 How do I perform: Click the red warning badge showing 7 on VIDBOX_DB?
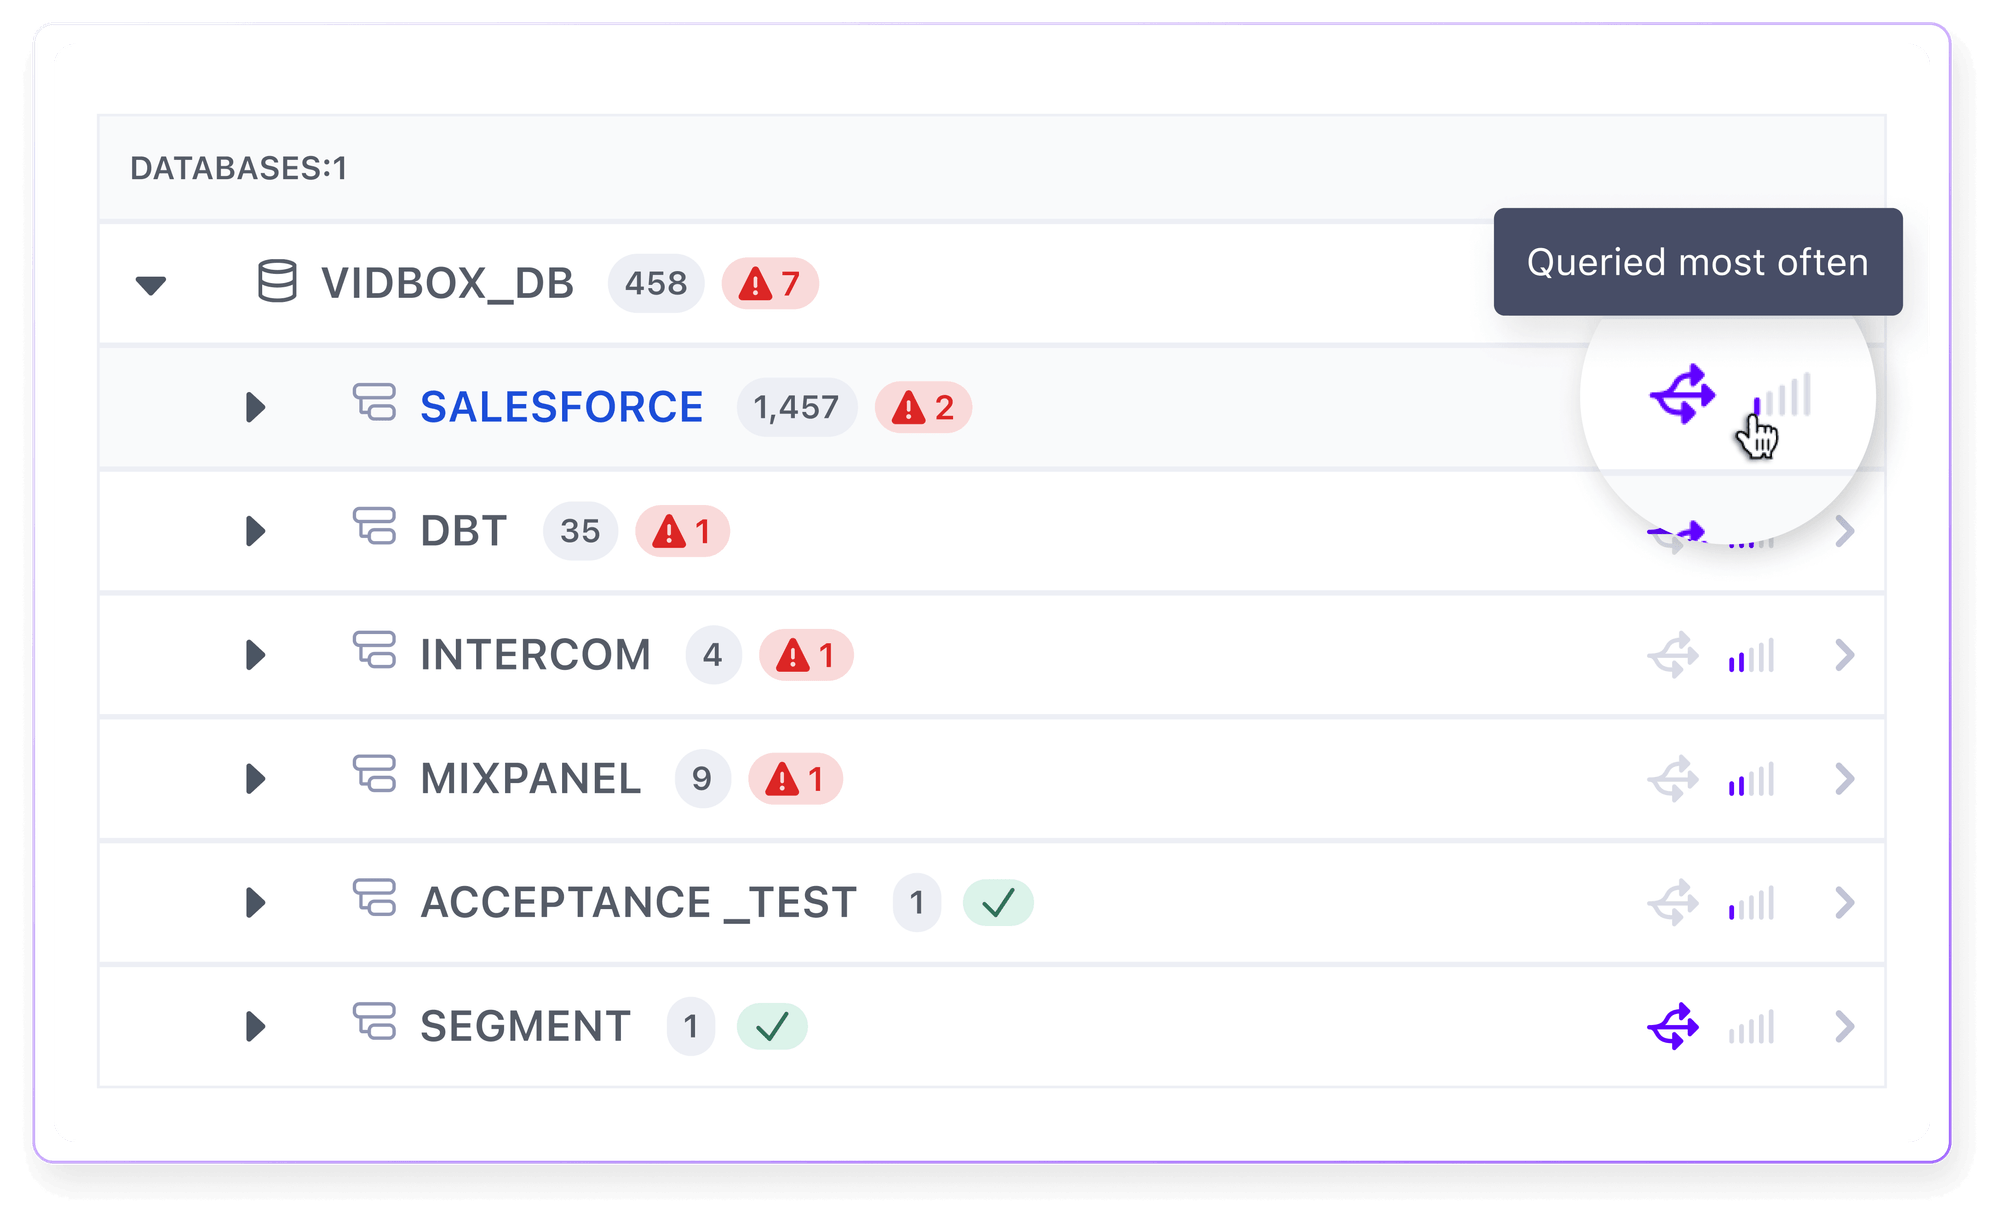coord(770,283)
